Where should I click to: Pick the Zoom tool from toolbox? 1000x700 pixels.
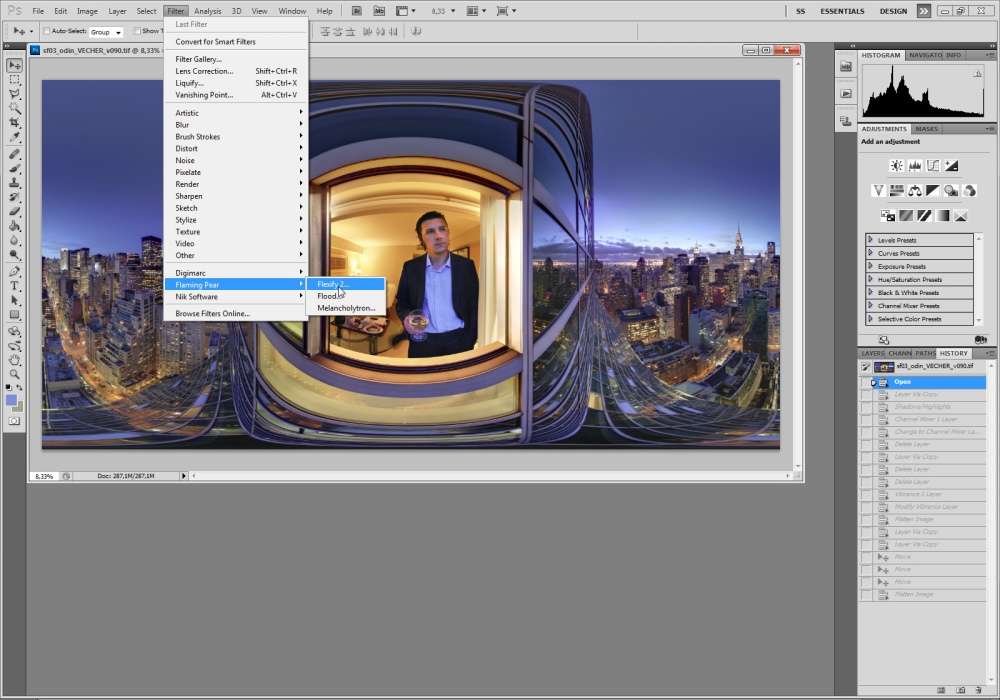[15, 373]
